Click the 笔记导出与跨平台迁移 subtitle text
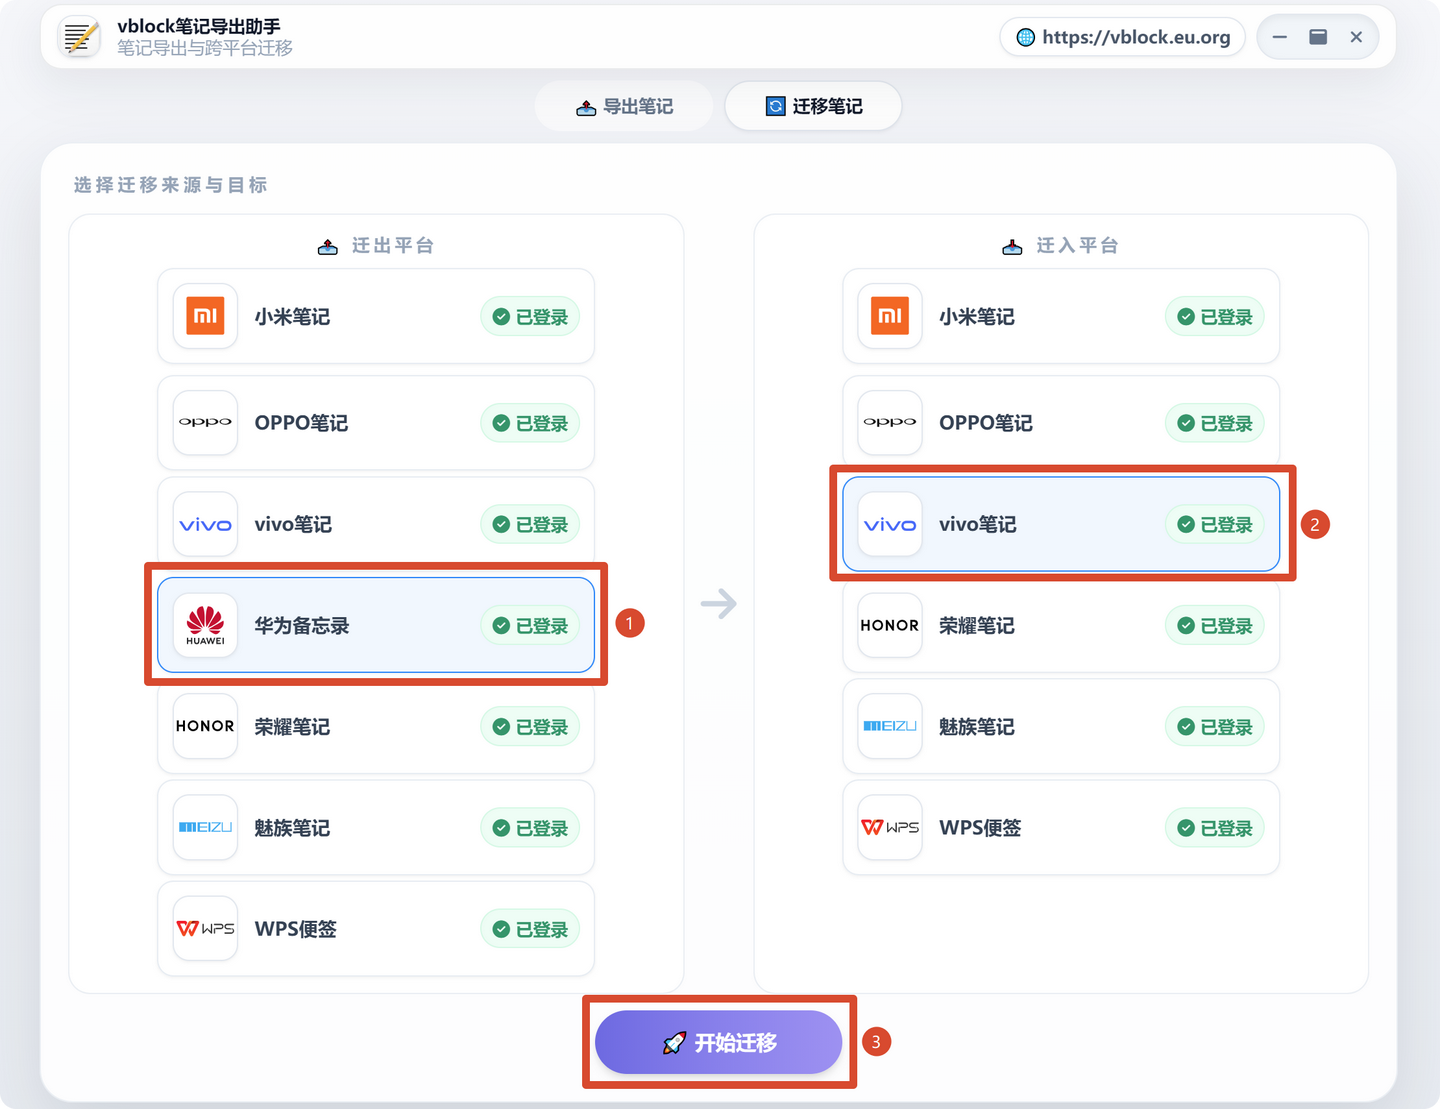The width and height of the screenshot is (1440, 1109). pos(205,48)
